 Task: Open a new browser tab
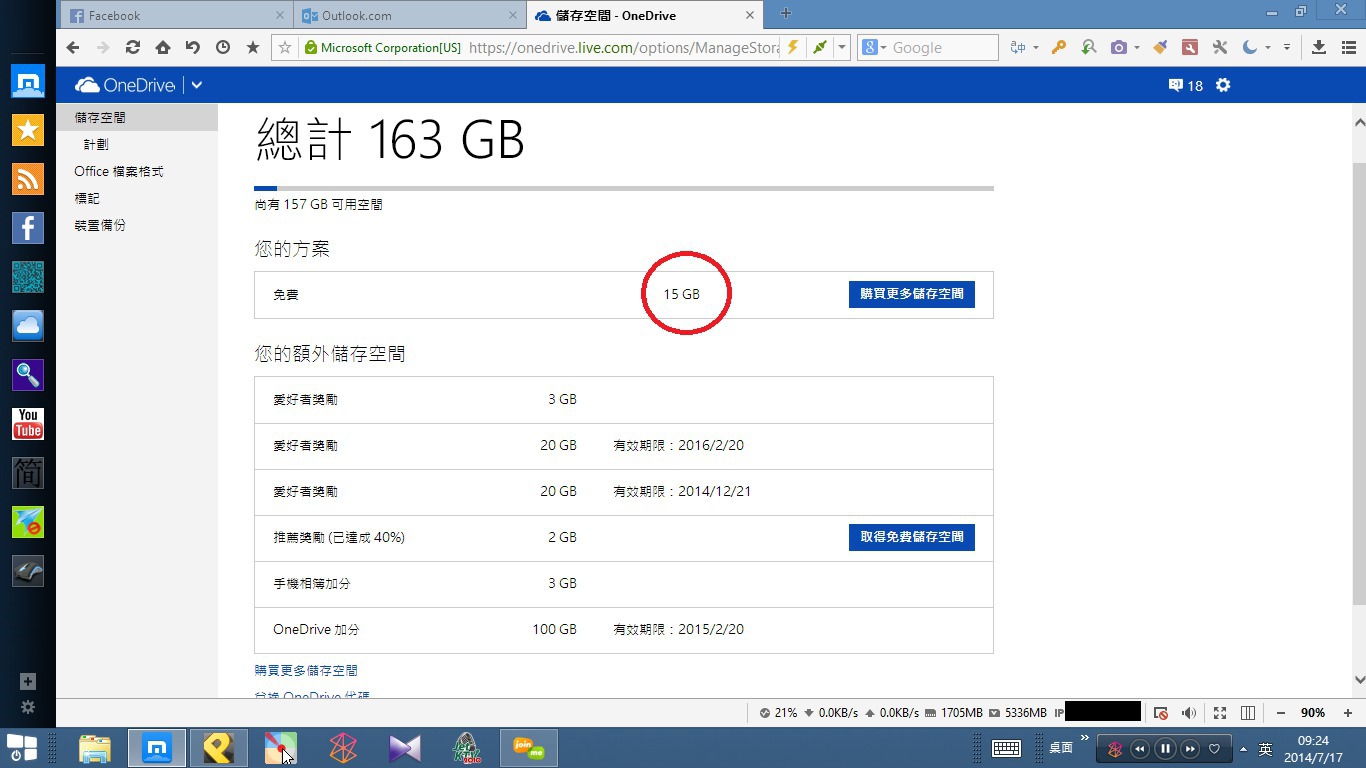pyautogui.click(x=786, y=14)
